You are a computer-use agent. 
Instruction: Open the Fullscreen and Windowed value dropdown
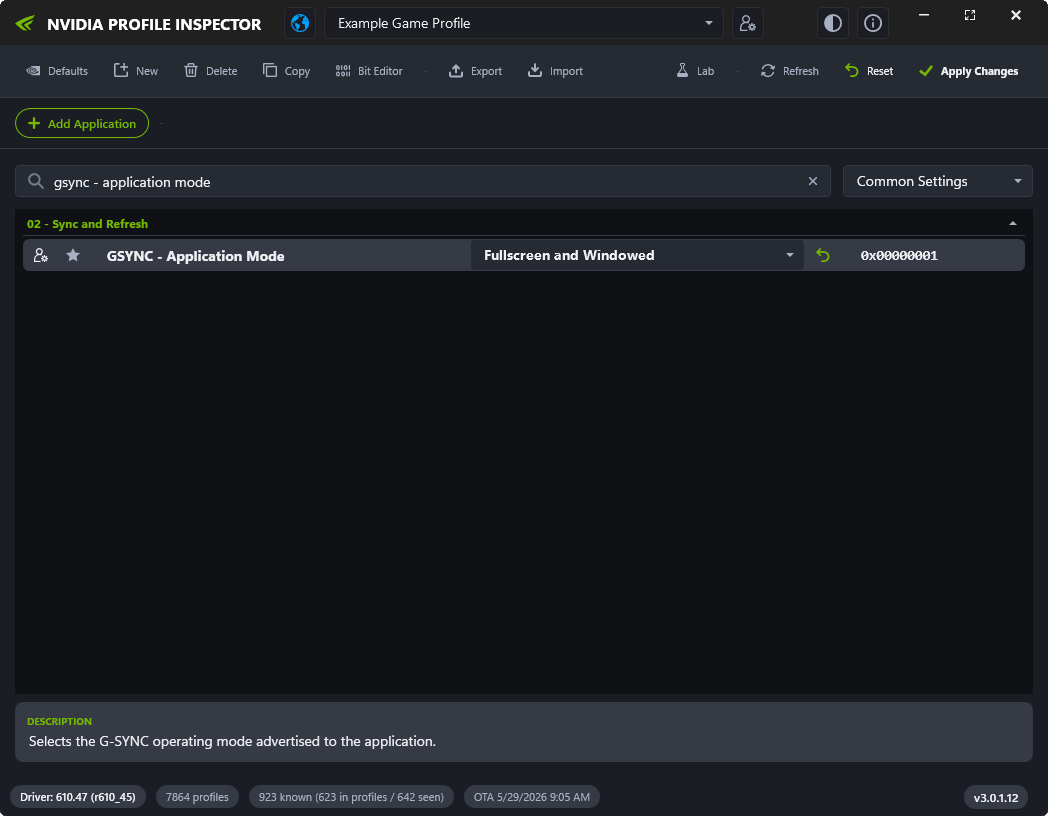637,255
